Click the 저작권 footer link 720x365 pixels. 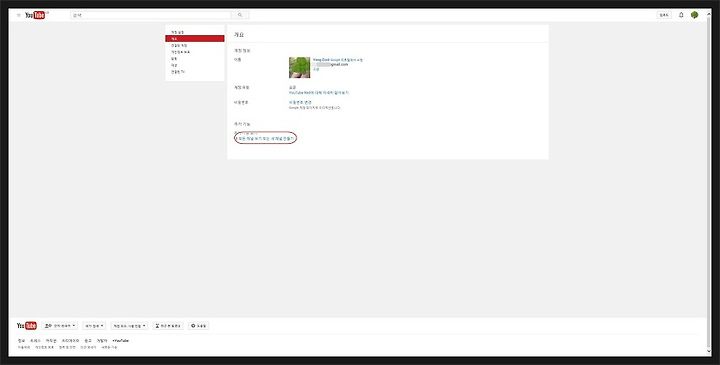[51, 341]
